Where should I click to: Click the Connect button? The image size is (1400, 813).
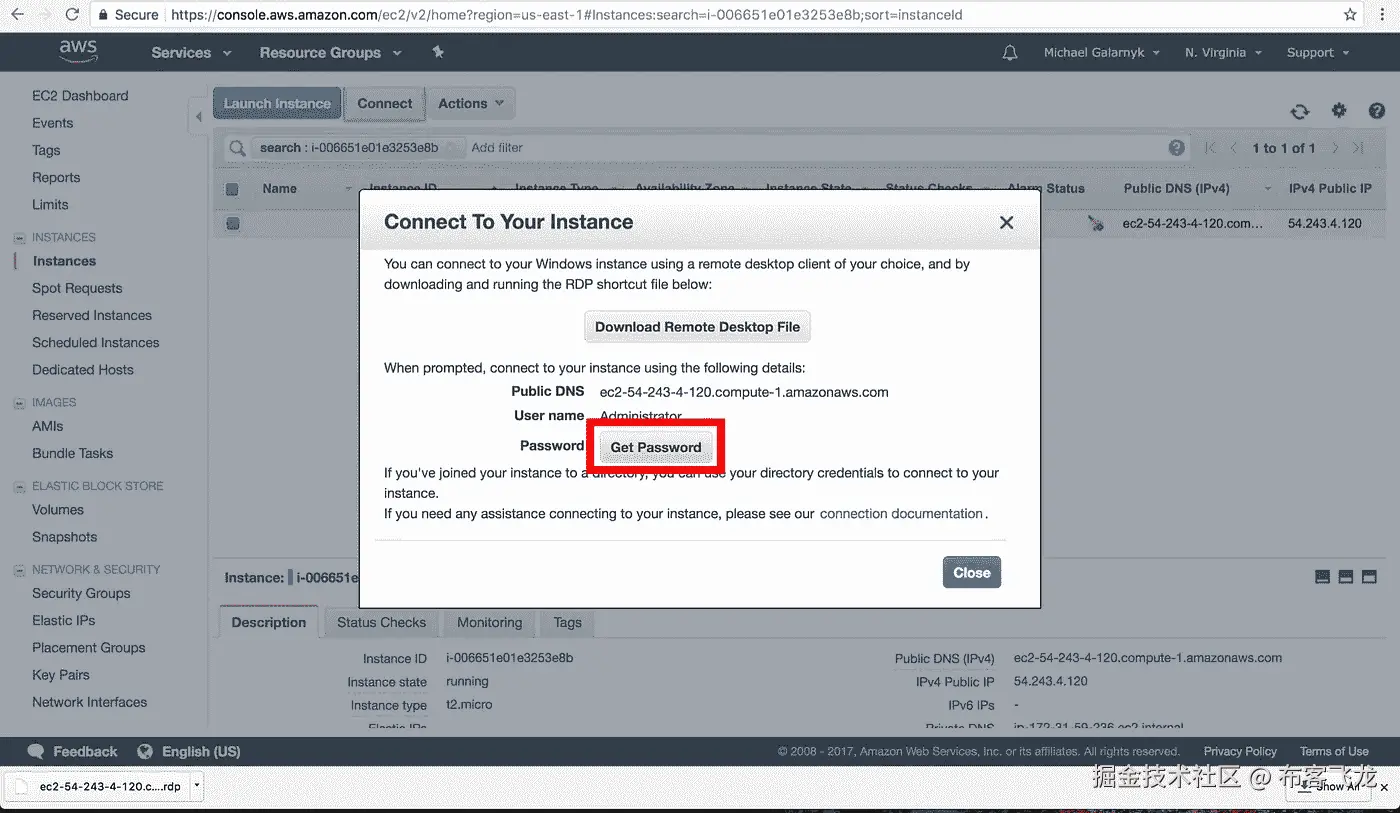click(385, 103)
